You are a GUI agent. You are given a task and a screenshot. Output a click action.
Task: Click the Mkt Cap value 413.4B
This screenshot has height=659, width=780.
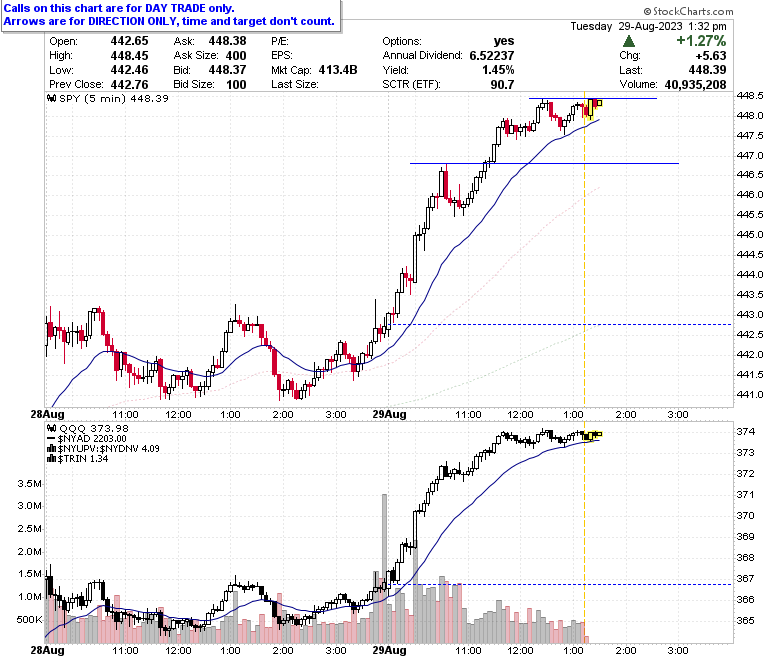[338, 70]
